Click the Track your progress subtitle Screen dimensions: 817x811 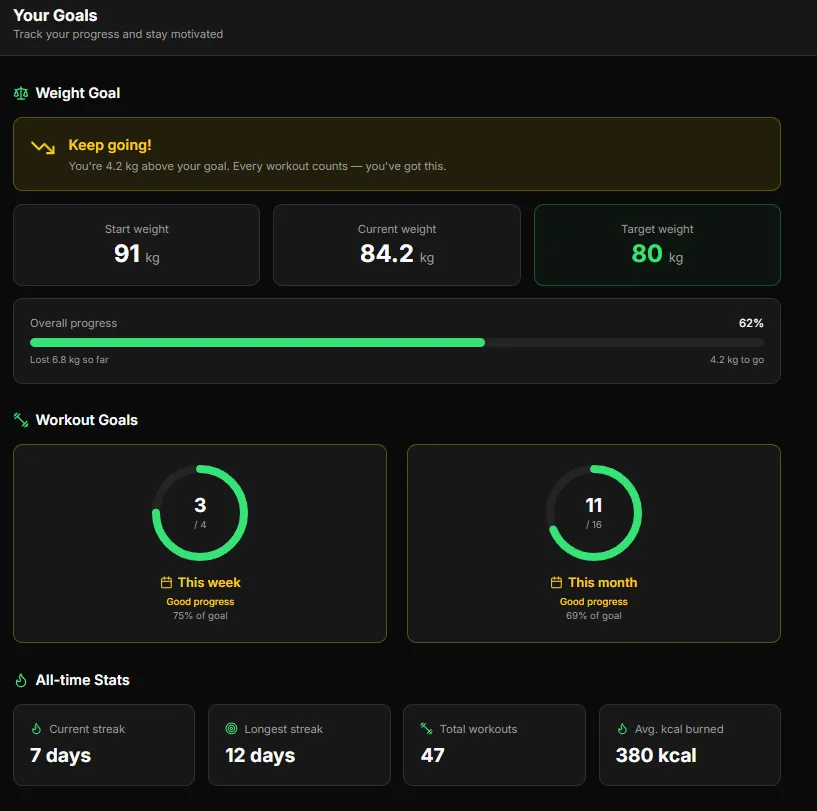(118, 34)
